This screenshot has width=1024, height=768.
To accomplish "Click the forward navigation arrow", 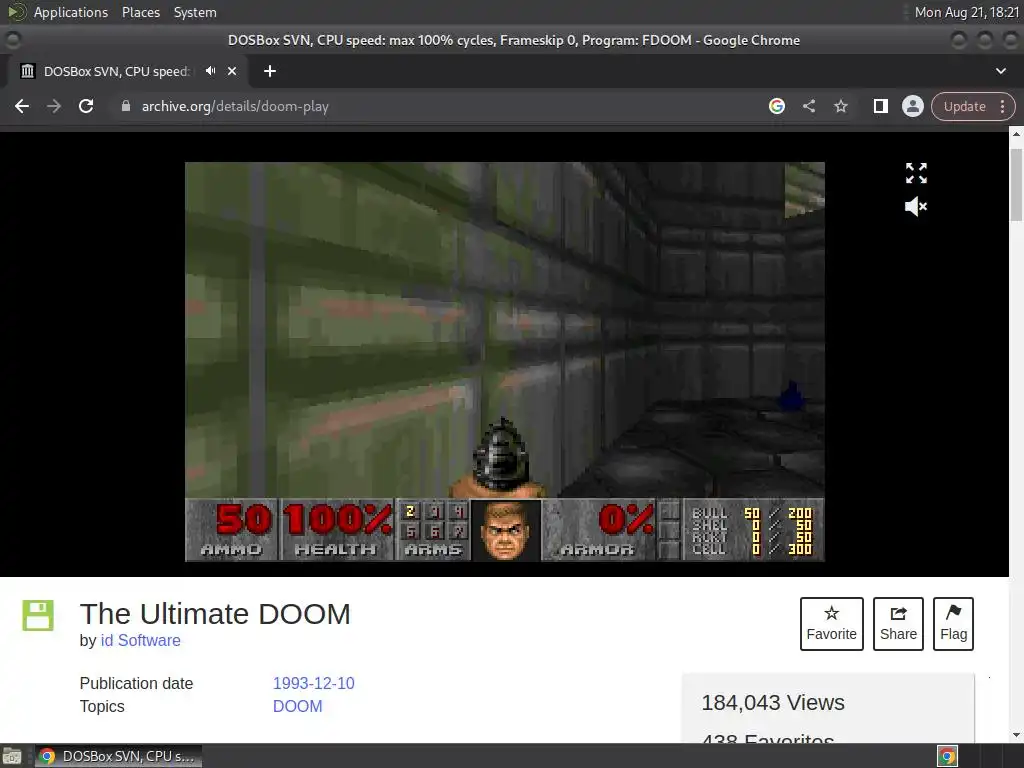I will [54, 106].
